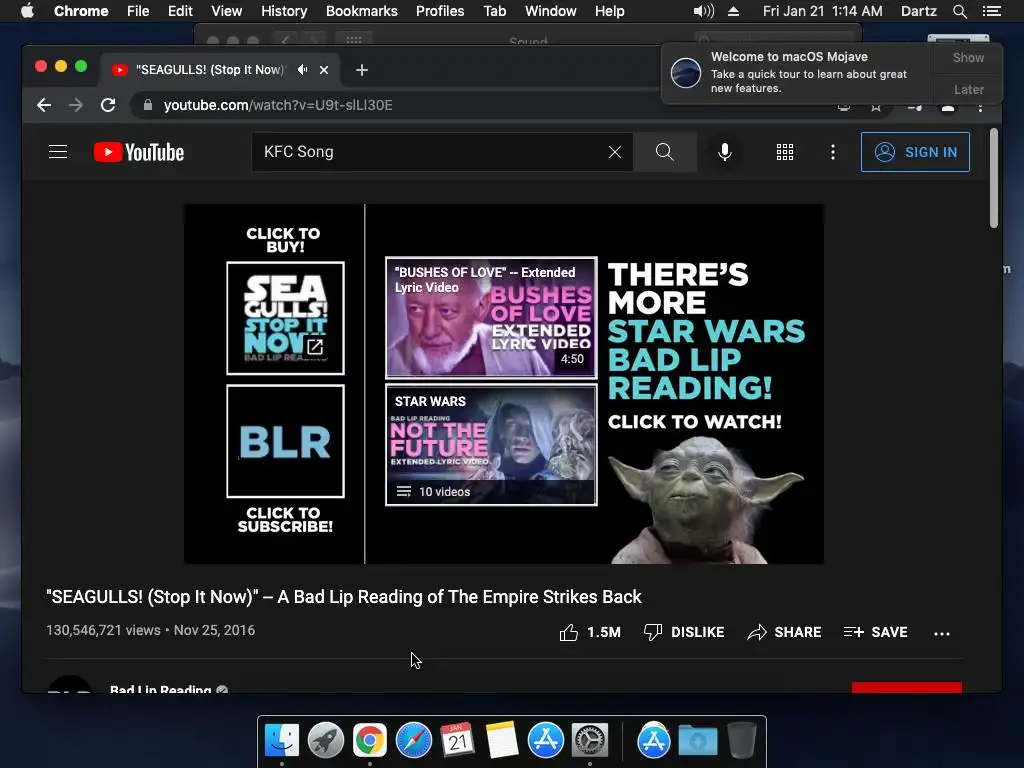Open the Apple menu
This screenshot has height=768, width=1024.
pos(27,11)
